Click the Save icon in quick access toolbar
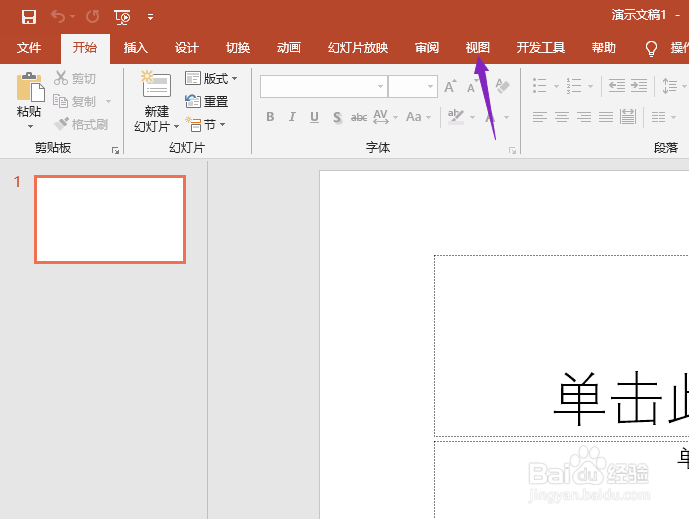The height and width of the screenshot is (519, 689). pos(29,17)
